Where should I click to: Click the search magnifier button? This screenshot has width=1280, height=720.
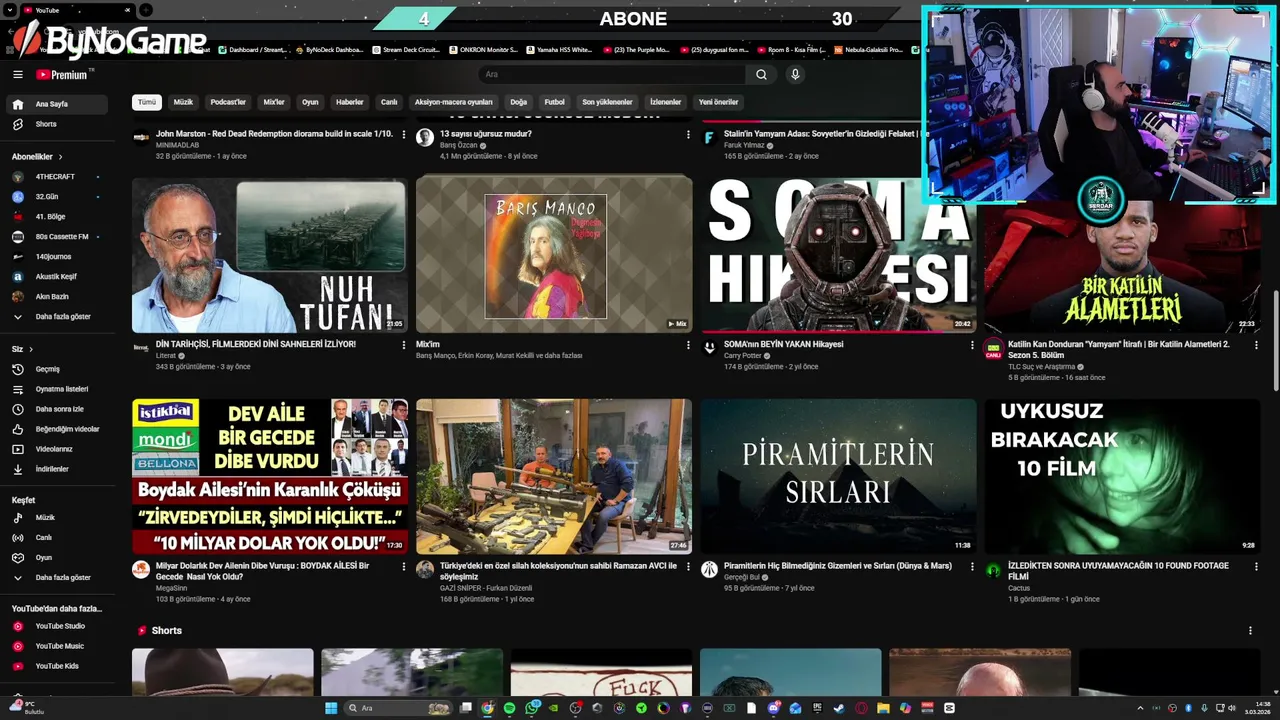761,74
